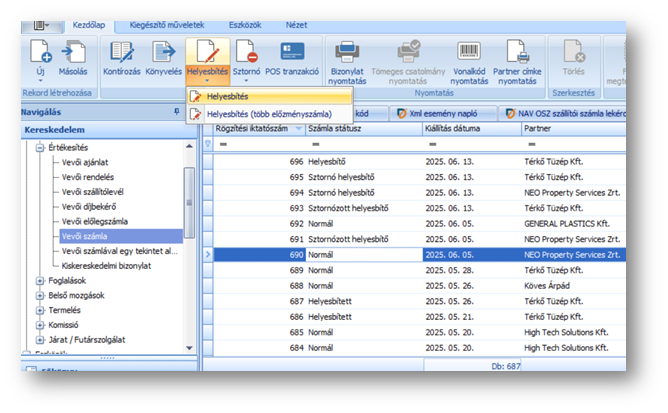Click NAV OSZ szállítói számla lekérdezés button

[568, 114]
